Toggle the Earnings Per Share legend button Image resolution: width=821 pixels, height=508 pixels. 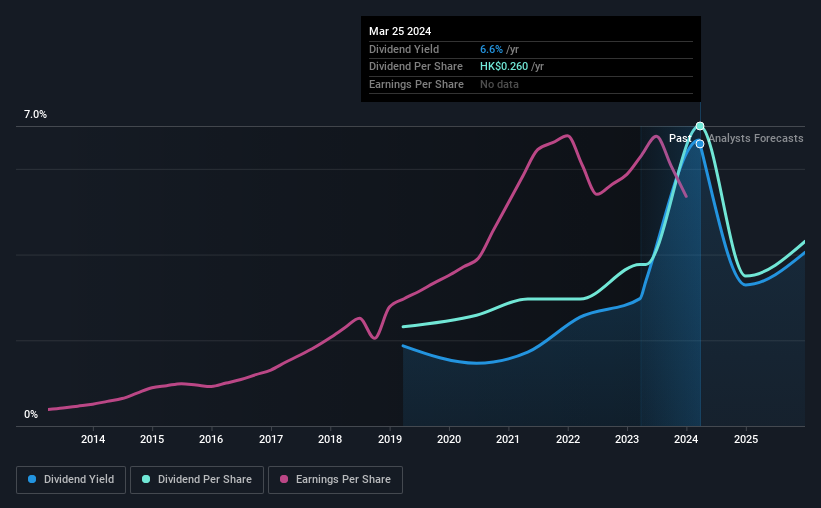(335, 480)
